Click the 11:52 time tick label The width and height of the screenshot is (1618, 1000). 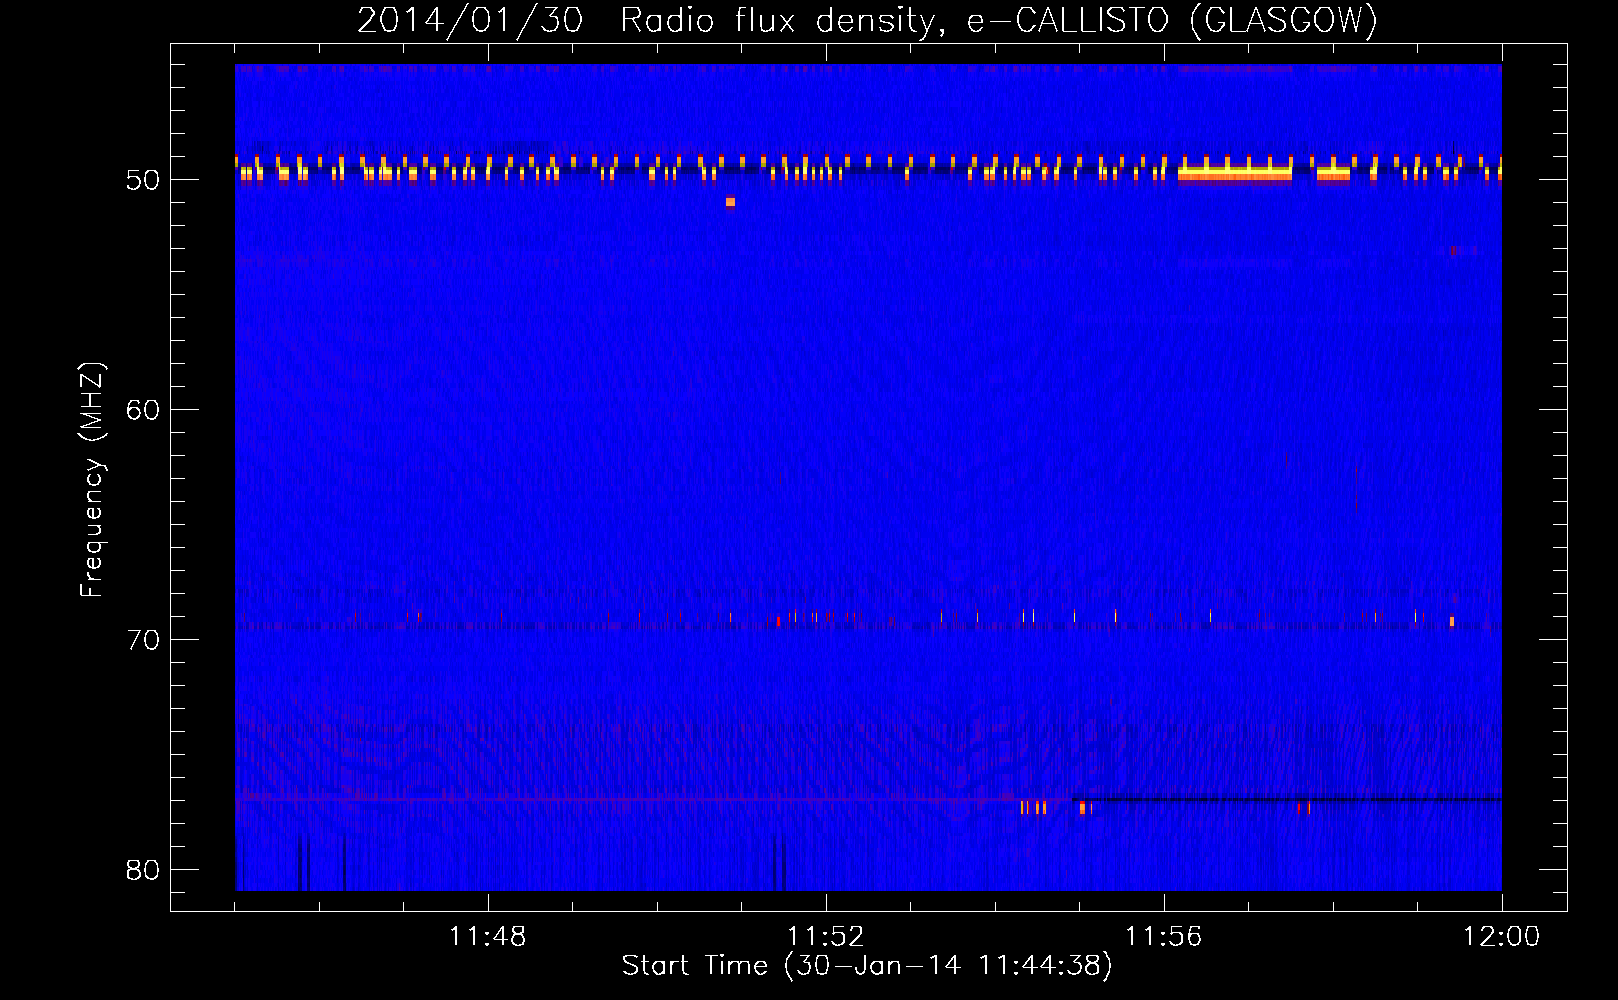(x=825, y=937)
